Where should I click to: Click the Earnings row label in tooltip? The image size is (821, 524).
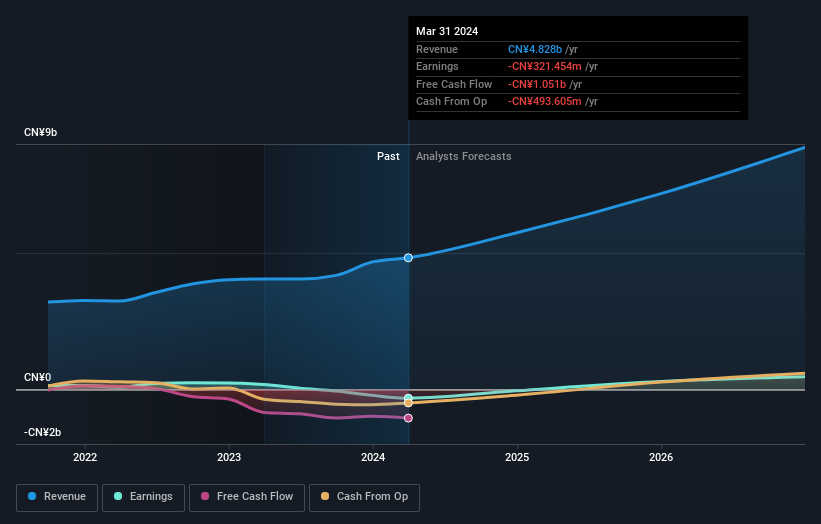tap(437, 66)
